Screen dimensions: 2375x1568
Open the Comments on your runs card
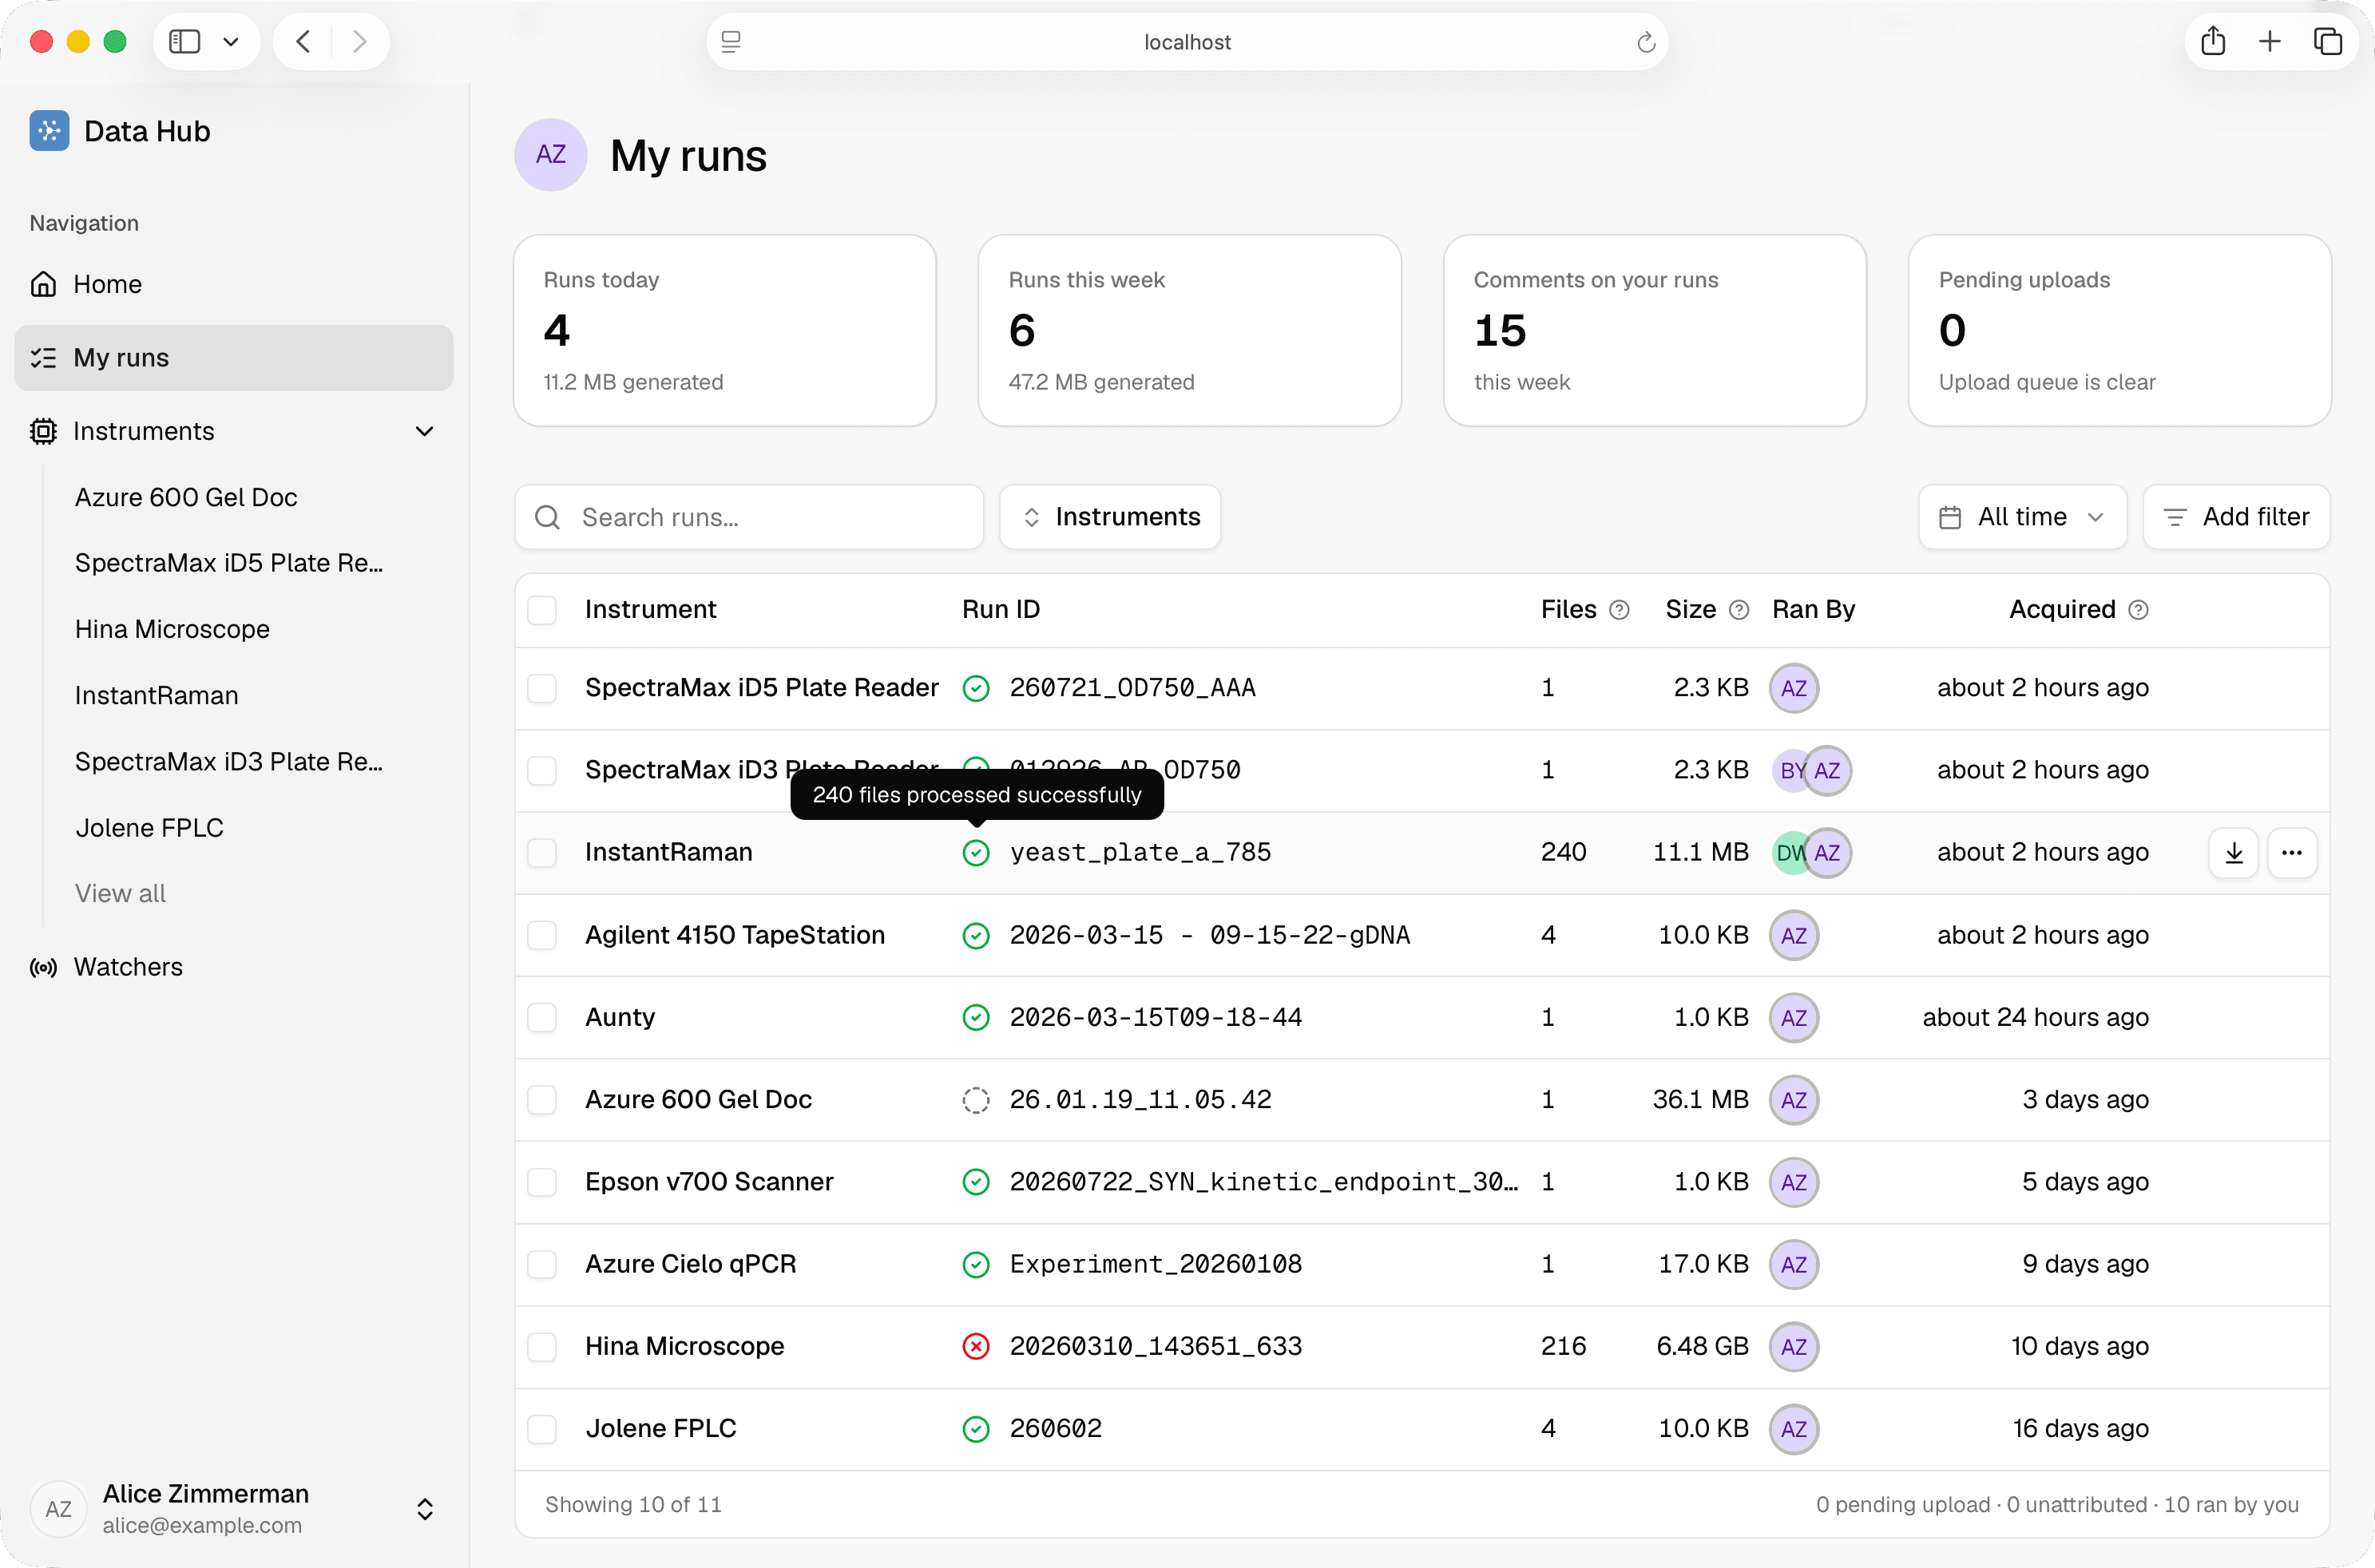coord(1655,331)
